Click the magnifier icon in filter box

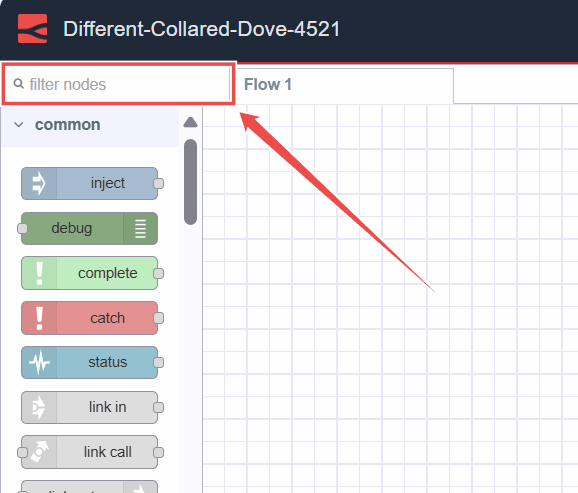click(x=18, y=84)
